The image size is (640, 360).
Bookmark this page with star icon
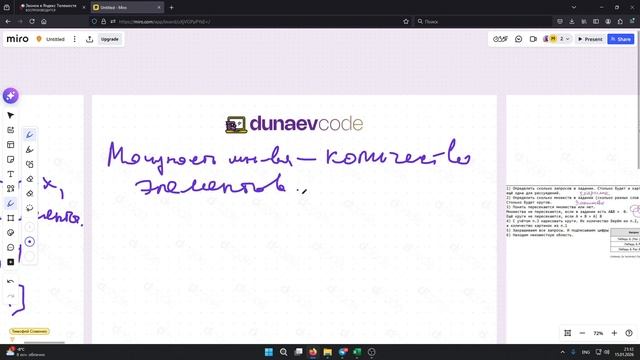406,21
